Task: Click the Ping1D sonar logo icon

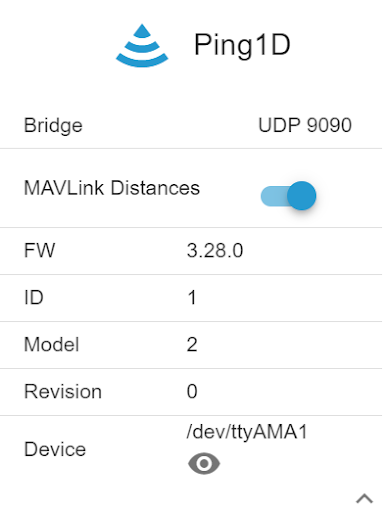Action: tap(142, 45)
